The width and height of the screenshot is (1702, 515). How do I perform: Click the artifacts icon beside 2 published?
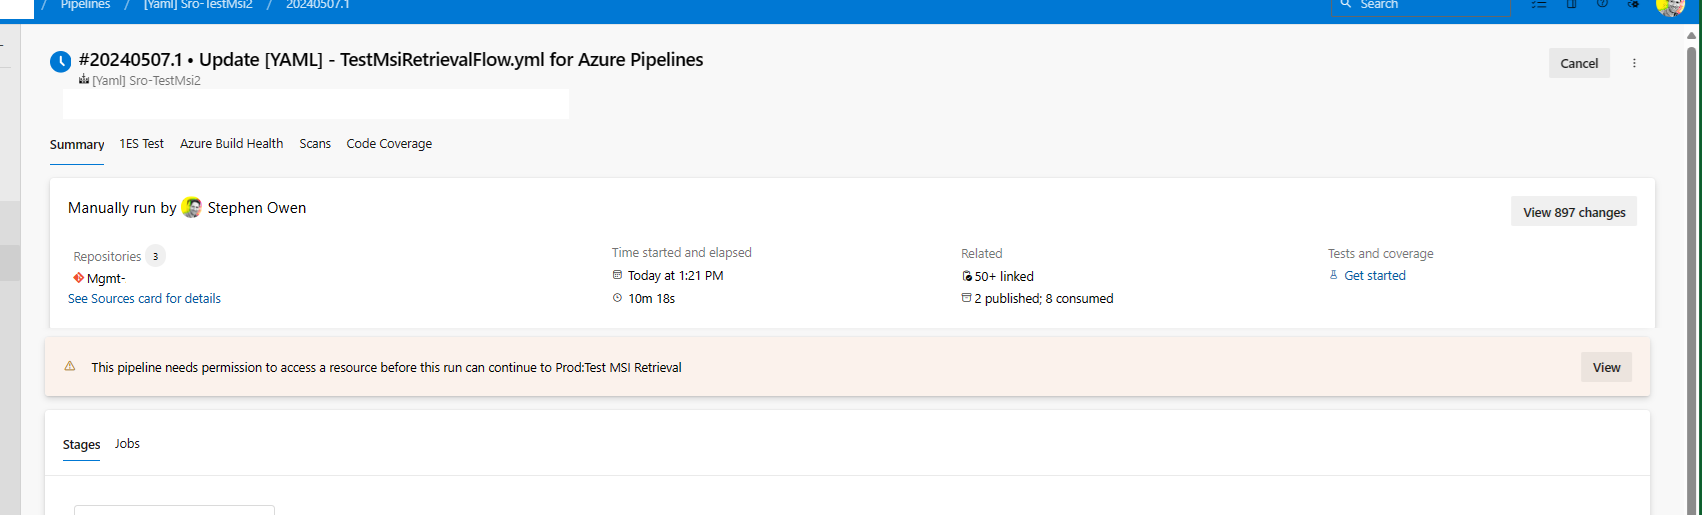(966, 298)
